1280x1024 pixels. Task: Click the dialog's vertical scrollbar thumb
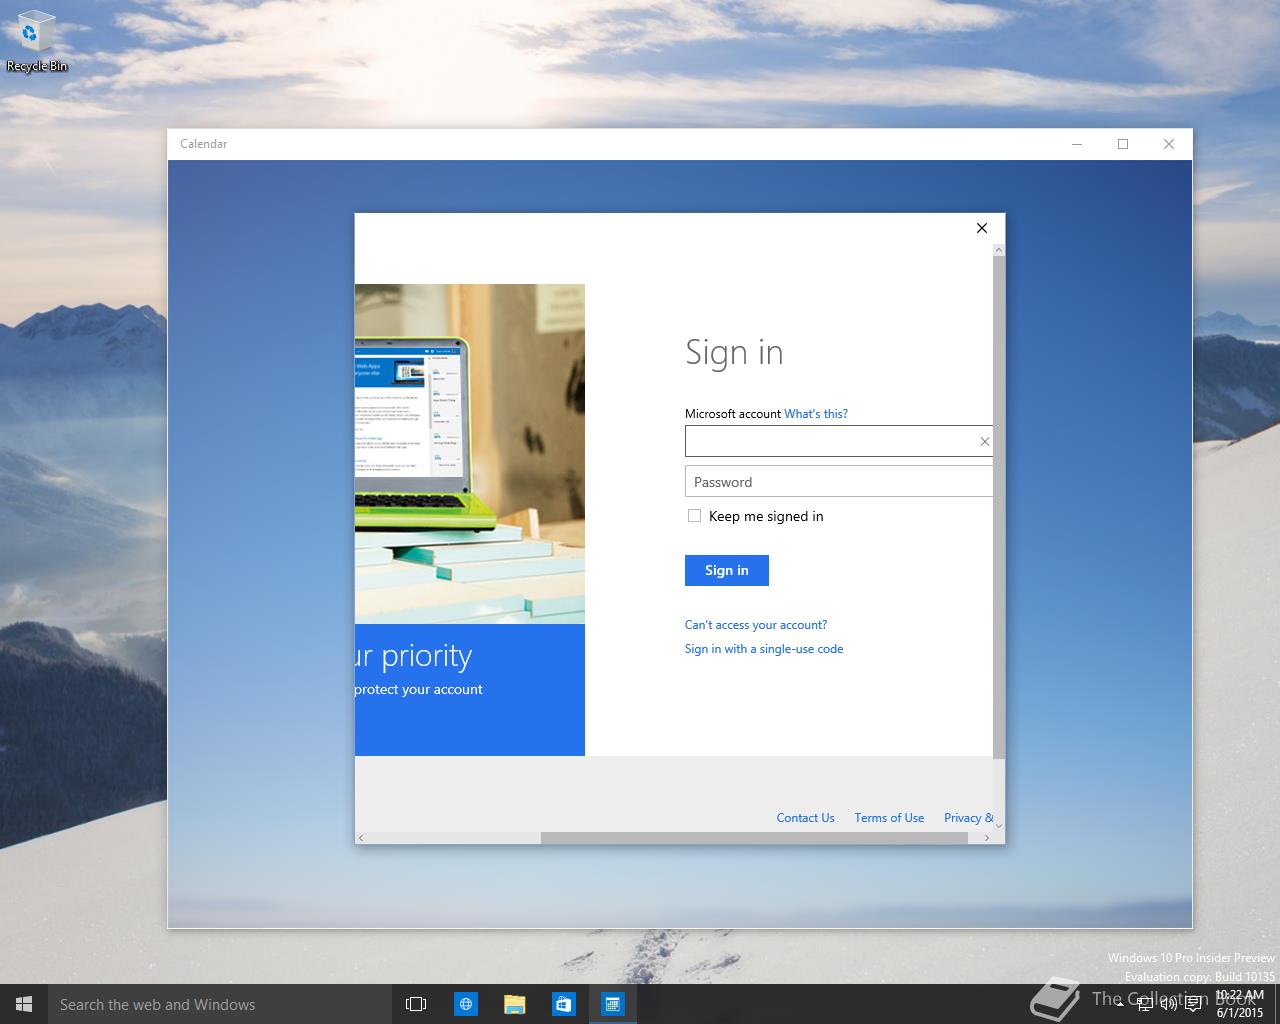point(999,506)
